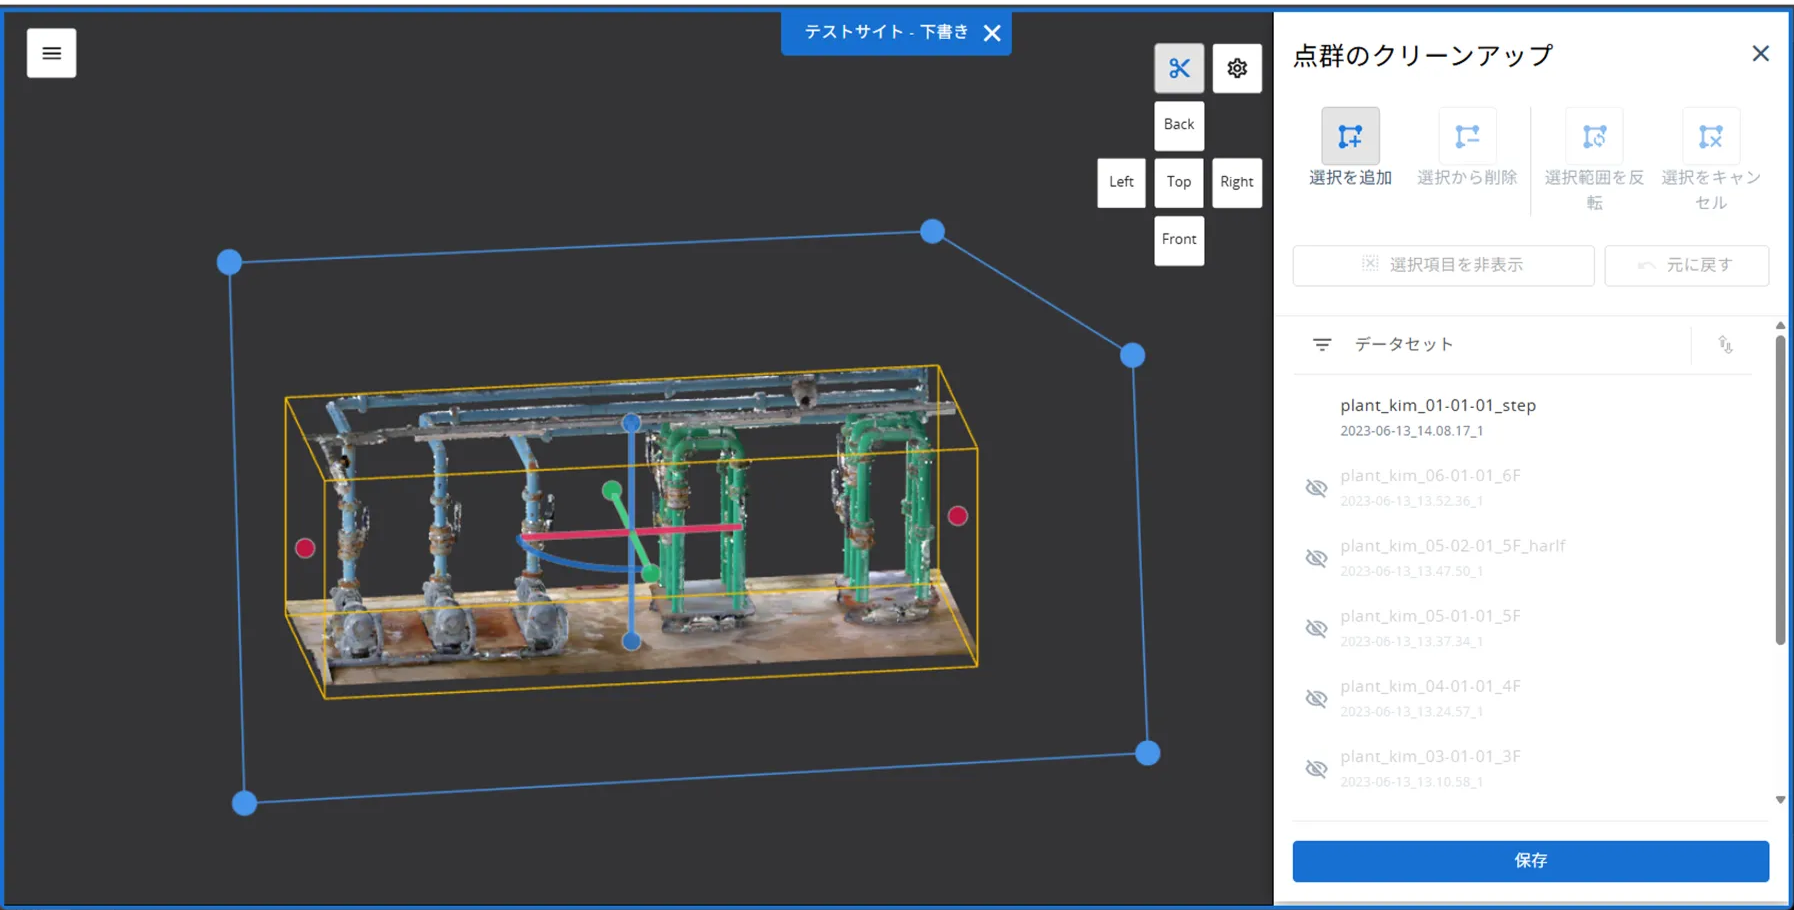The height and width of the screenshot is (910, 1794).
Task: Click the red handle on the box's right face
Action: coord(958,516)
